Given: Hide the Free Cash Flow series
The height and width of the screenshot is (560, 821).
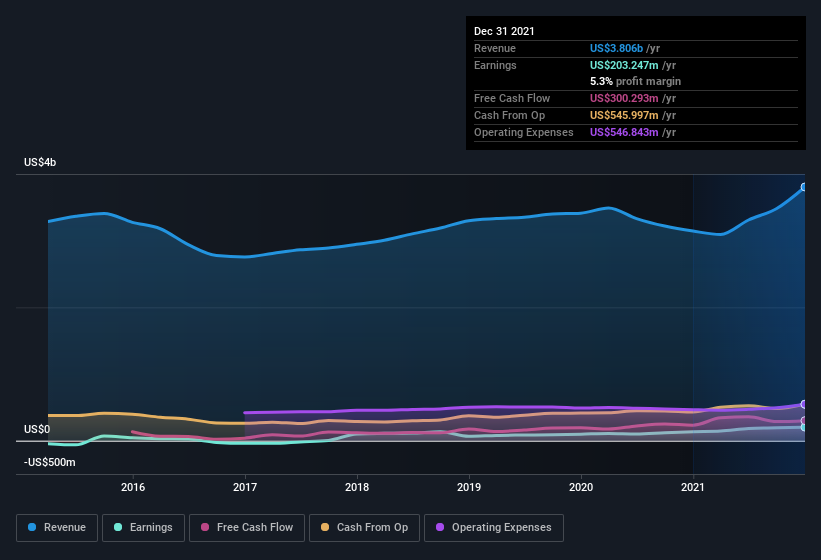Looking at the screenshot, I should (x=247, y=528).
